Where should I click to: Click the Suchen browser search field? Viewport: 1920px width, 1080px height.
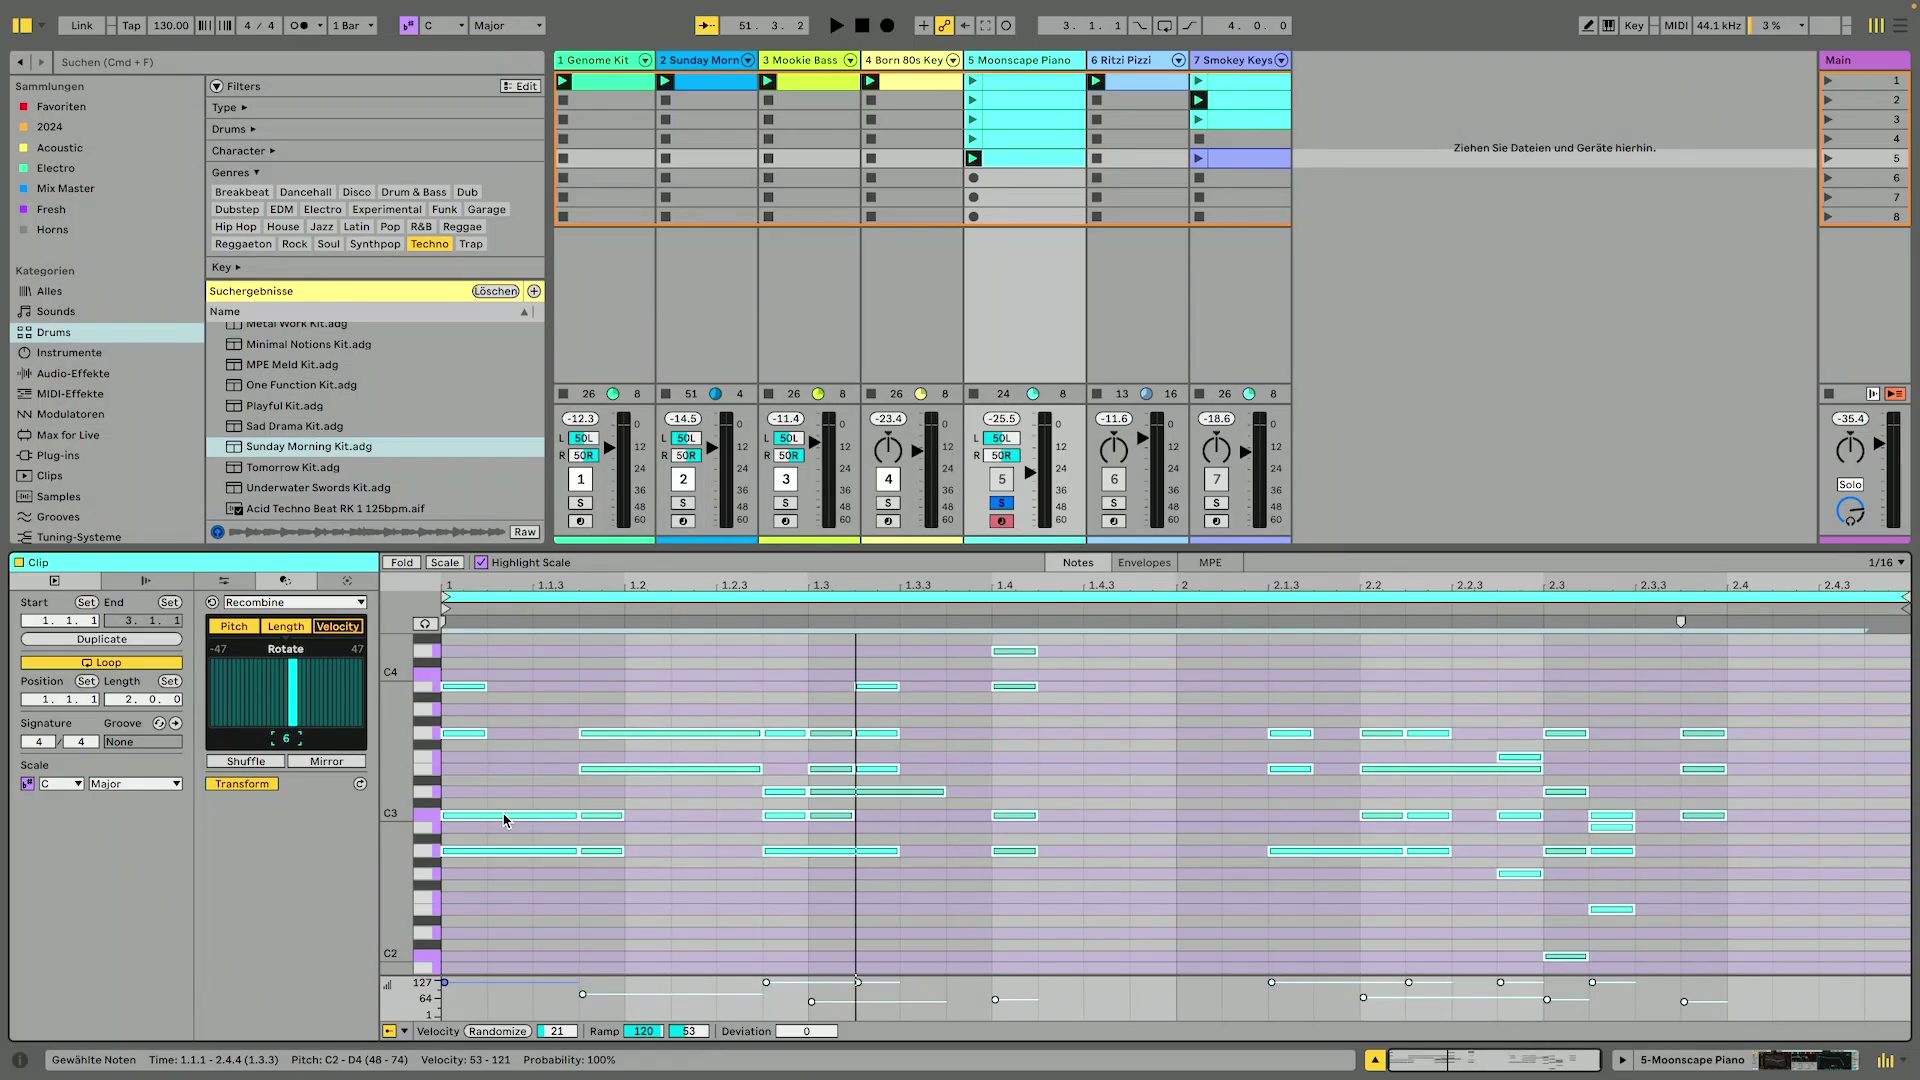pos(300,62)
